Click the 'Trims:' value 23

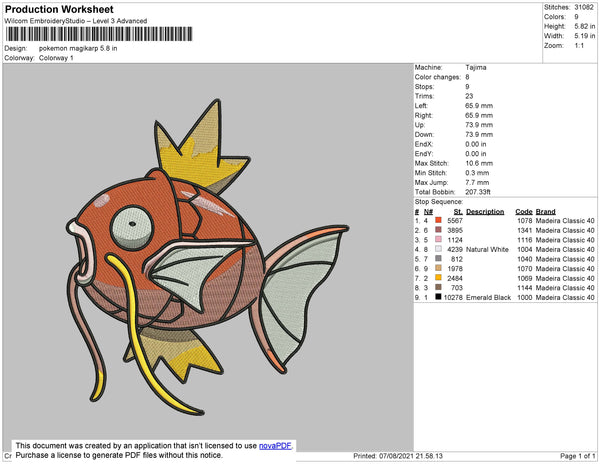click(x=469, y=96)
